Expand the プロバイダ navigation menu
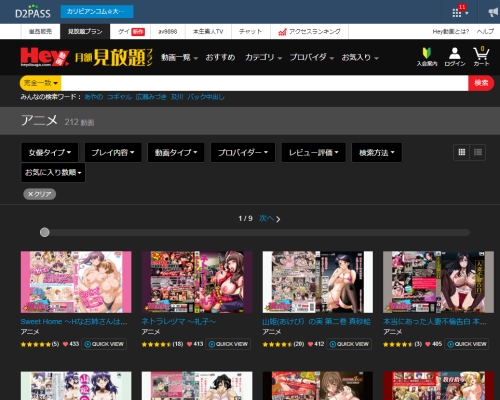 (312, 57)
